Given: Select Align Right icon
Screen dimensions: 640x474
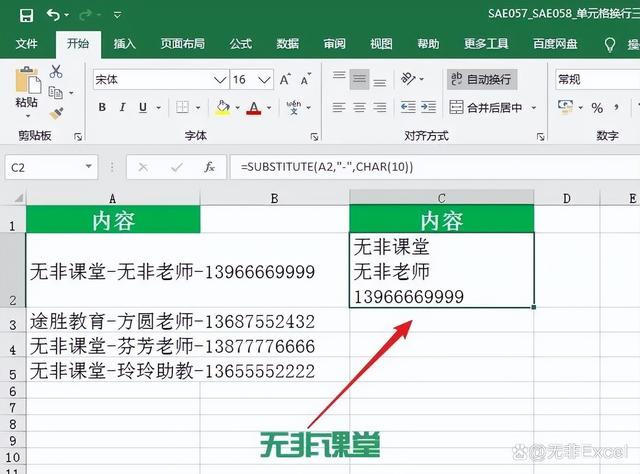Looking at the screenshot, I should (x=380, y=107).
